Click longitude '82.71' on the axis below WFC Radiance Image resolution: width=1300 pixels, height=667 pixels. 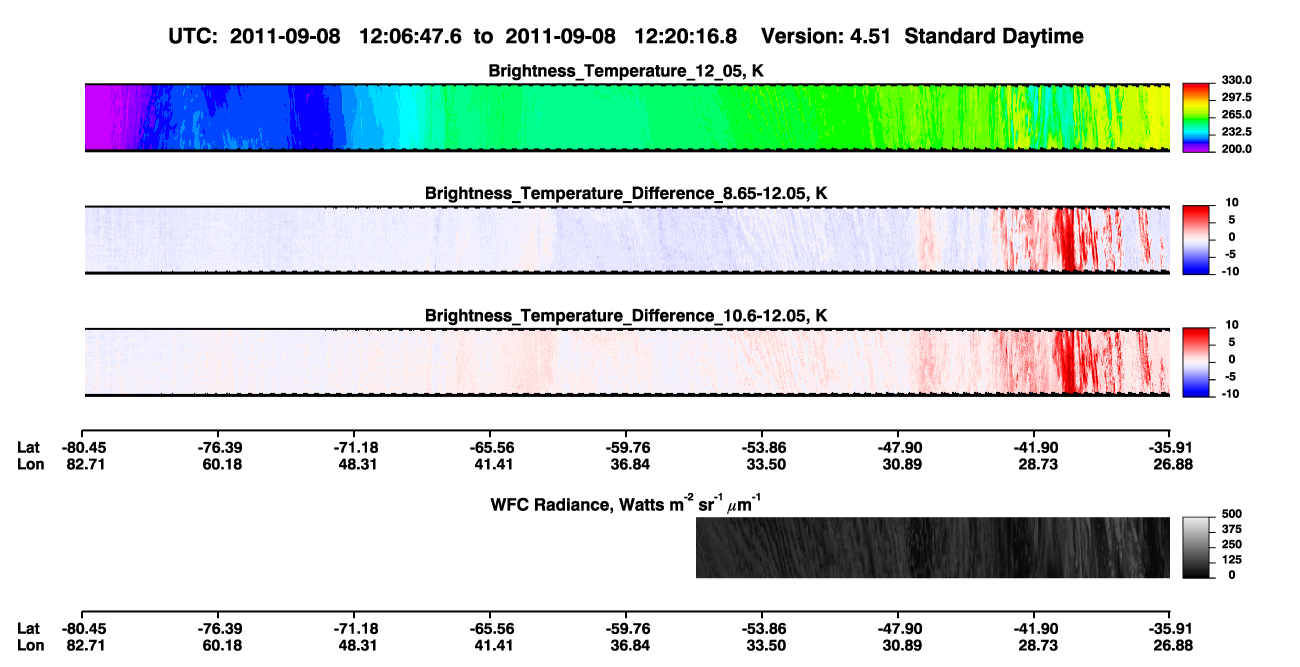(85, 644)
